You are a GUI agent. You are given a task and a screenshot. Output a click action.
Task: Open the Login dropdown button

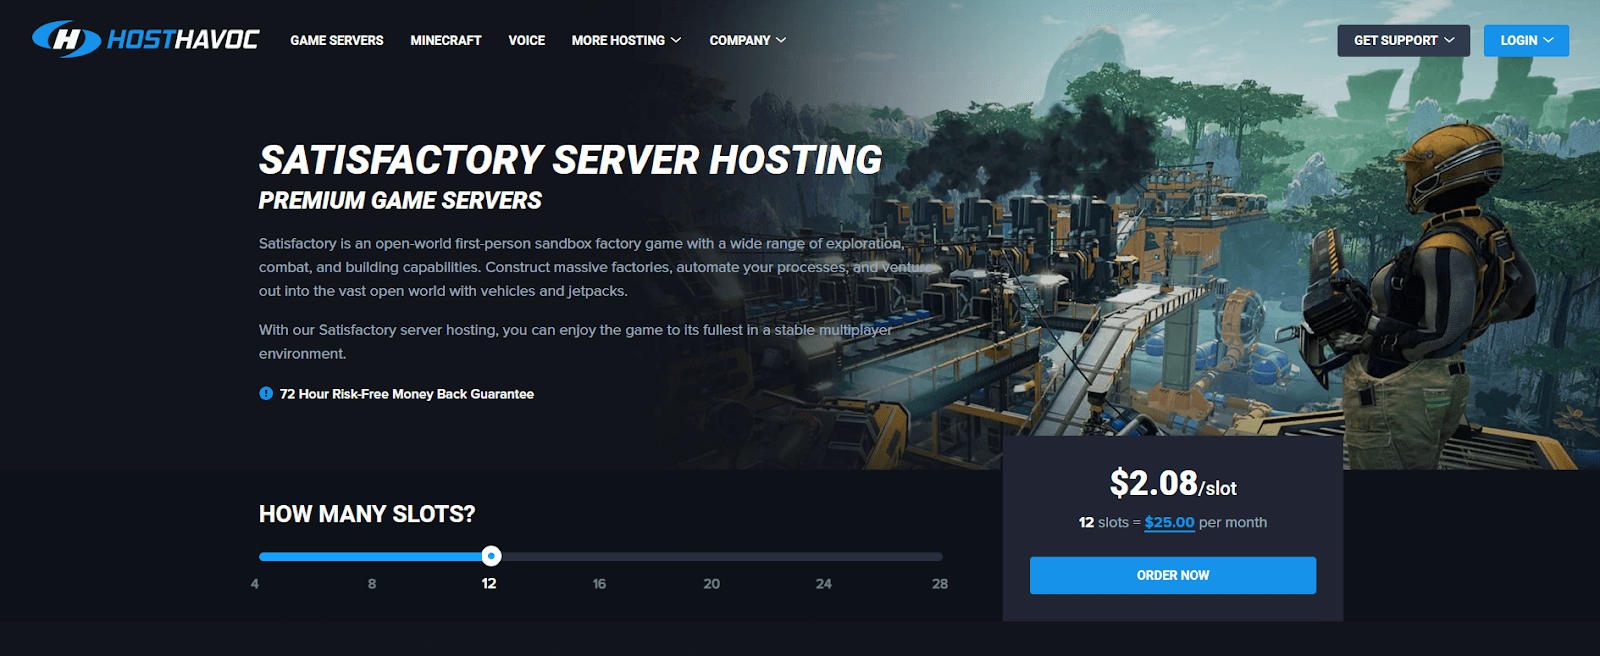point(1526,41)
